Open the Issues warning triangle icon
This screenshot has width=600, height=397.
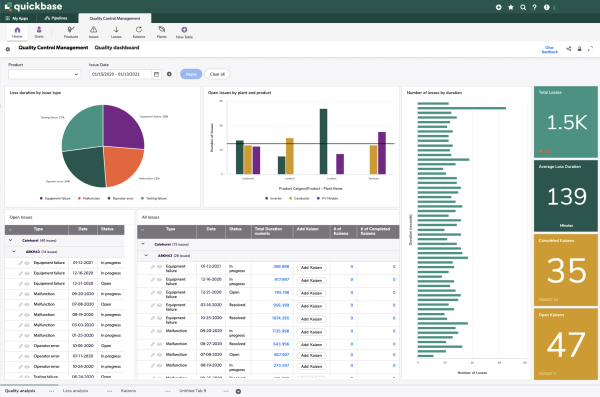click(x=93, y=29)
